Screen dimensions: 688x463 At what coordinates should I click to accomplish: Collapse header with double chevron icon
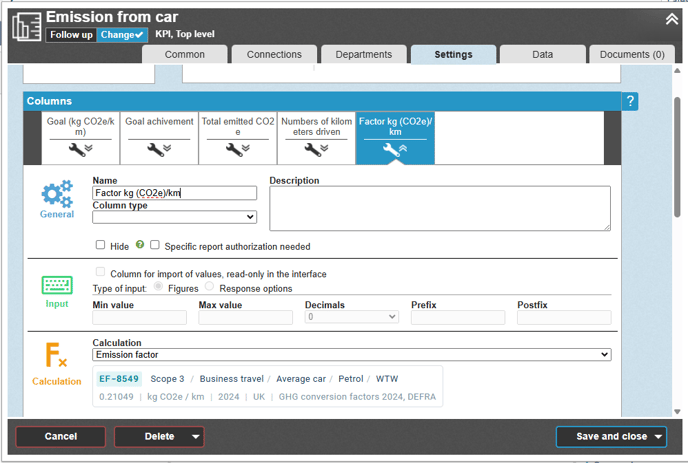click(671, 19)
